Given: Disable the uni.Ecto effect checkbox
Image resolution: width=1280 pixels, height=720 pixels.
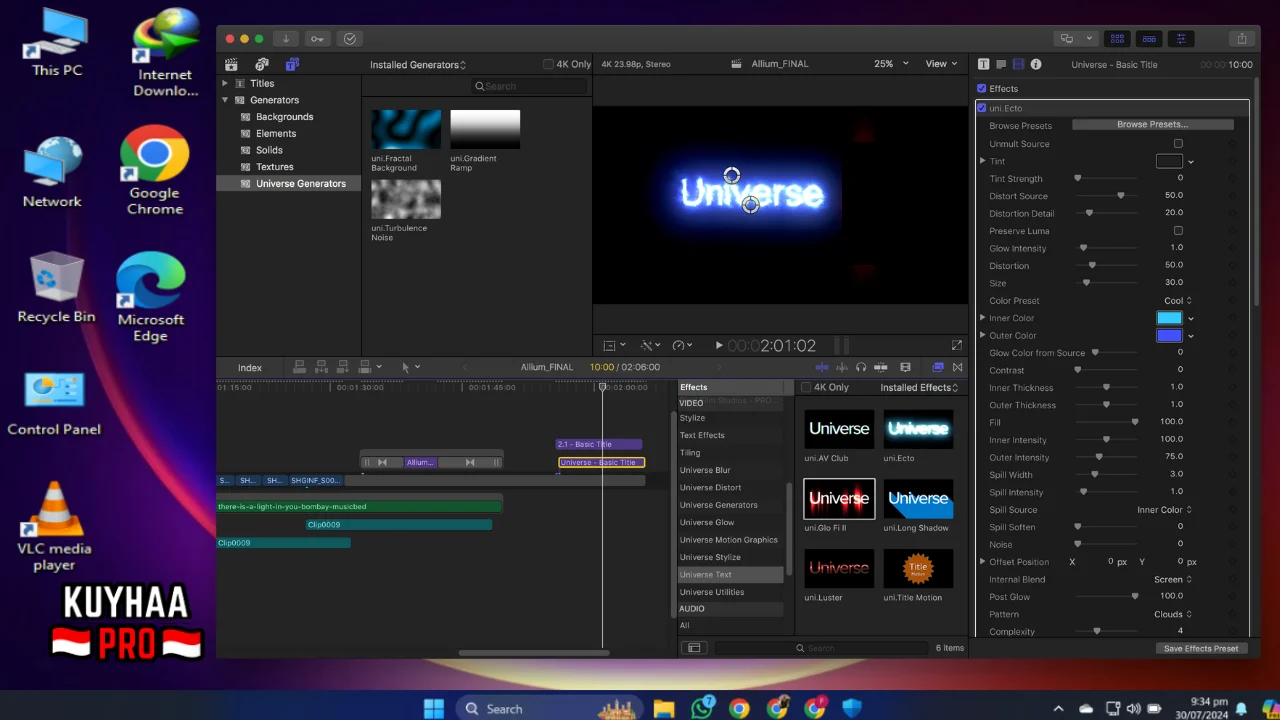Looking at the screenshot, I should click(x=982, y=108).
